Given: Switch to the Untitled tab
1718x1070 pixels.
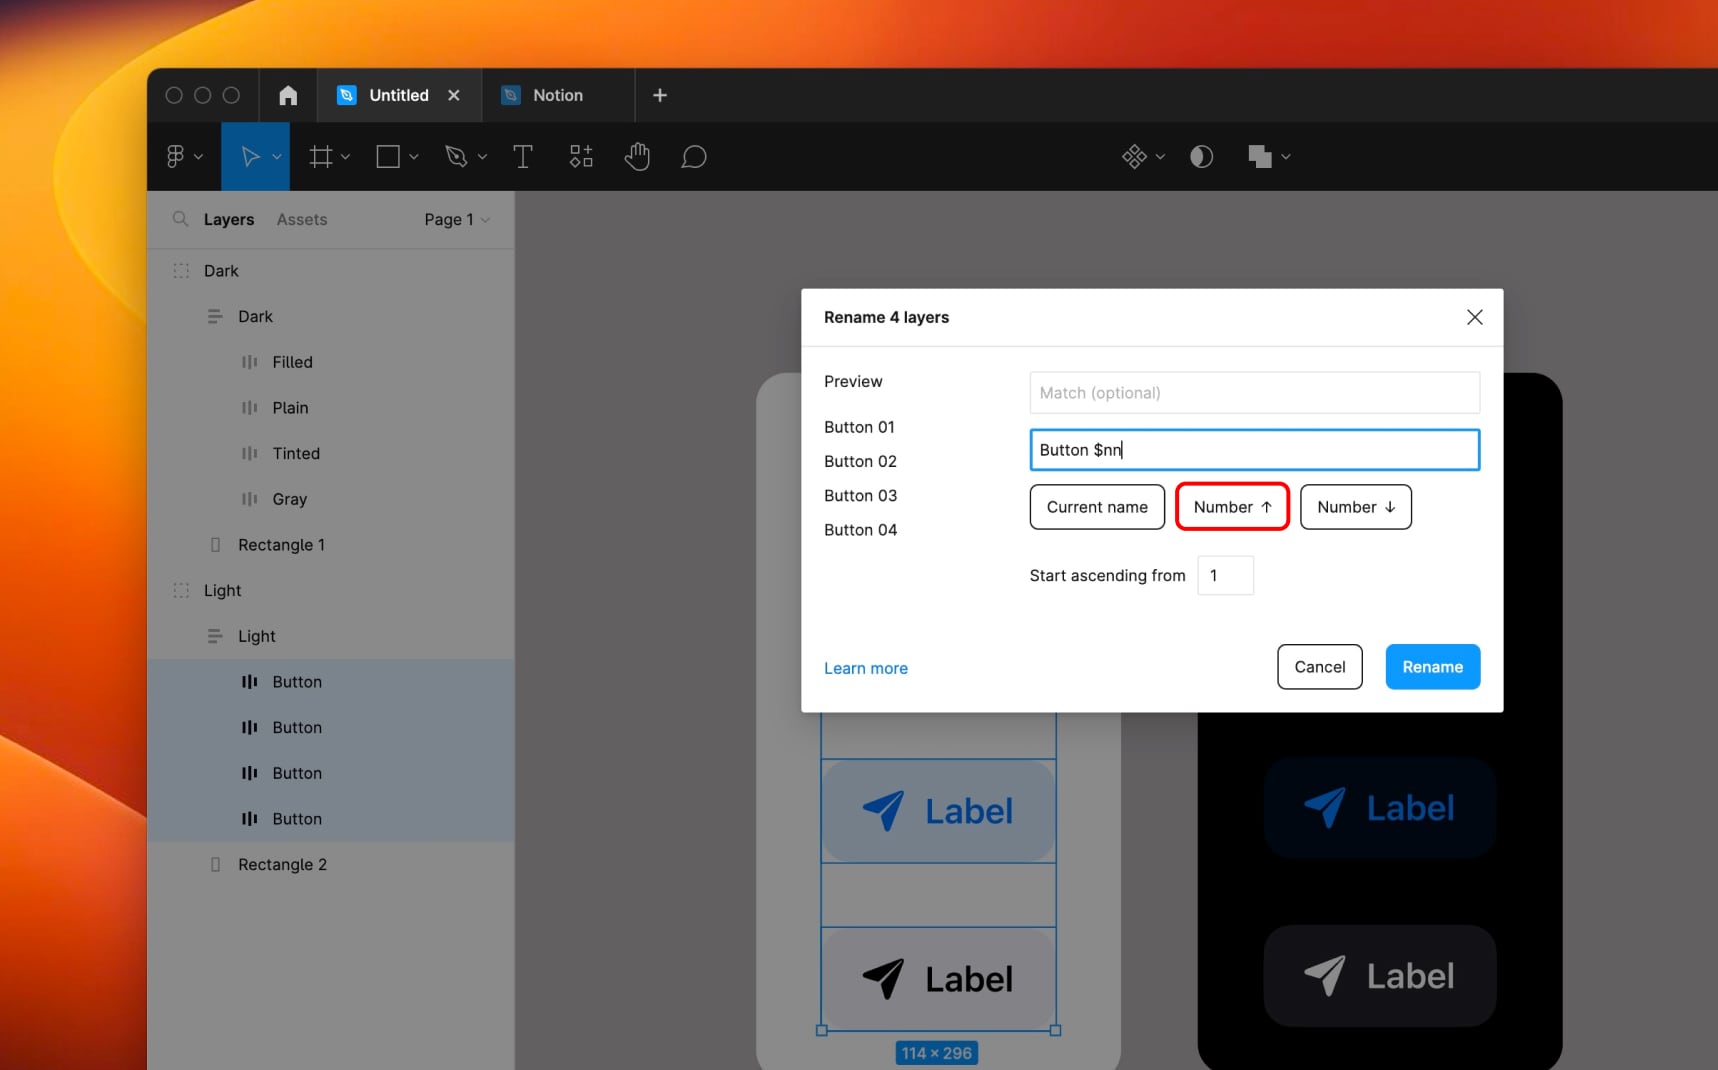Looking at the screenshot, I should pyautogui.click(x=399, y=95).
